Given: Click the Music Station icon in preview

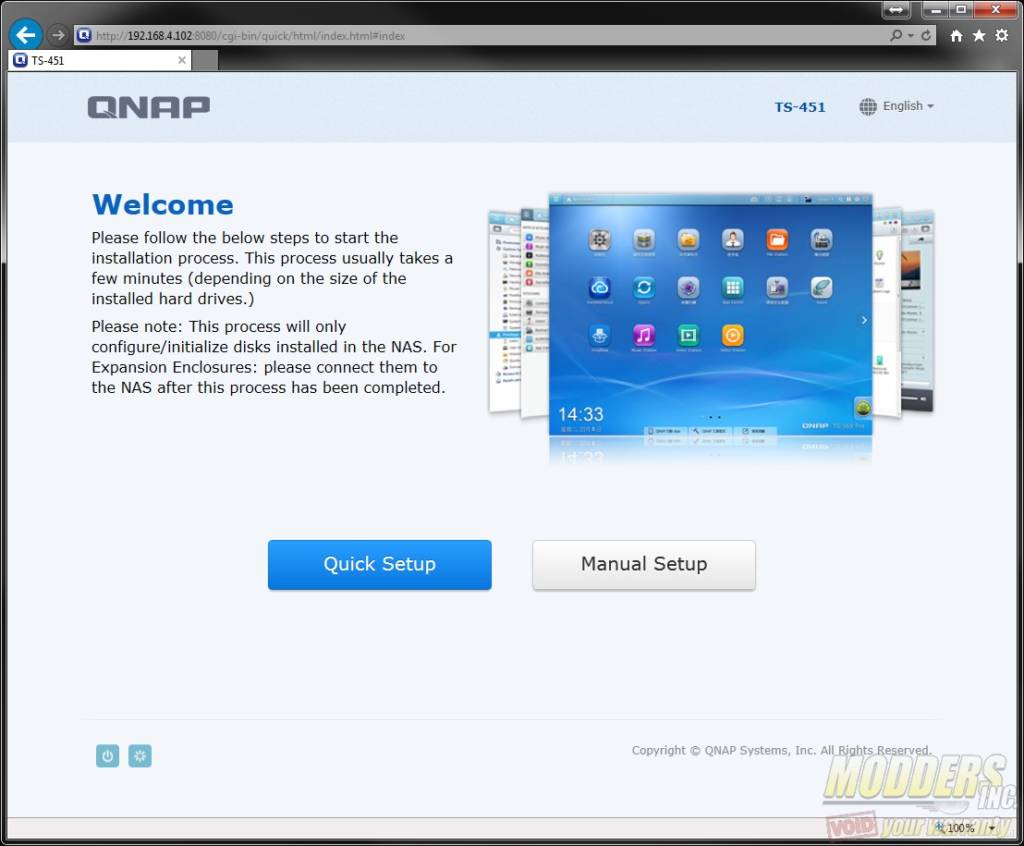Looking at the screenshot, I should click(644, 336).
